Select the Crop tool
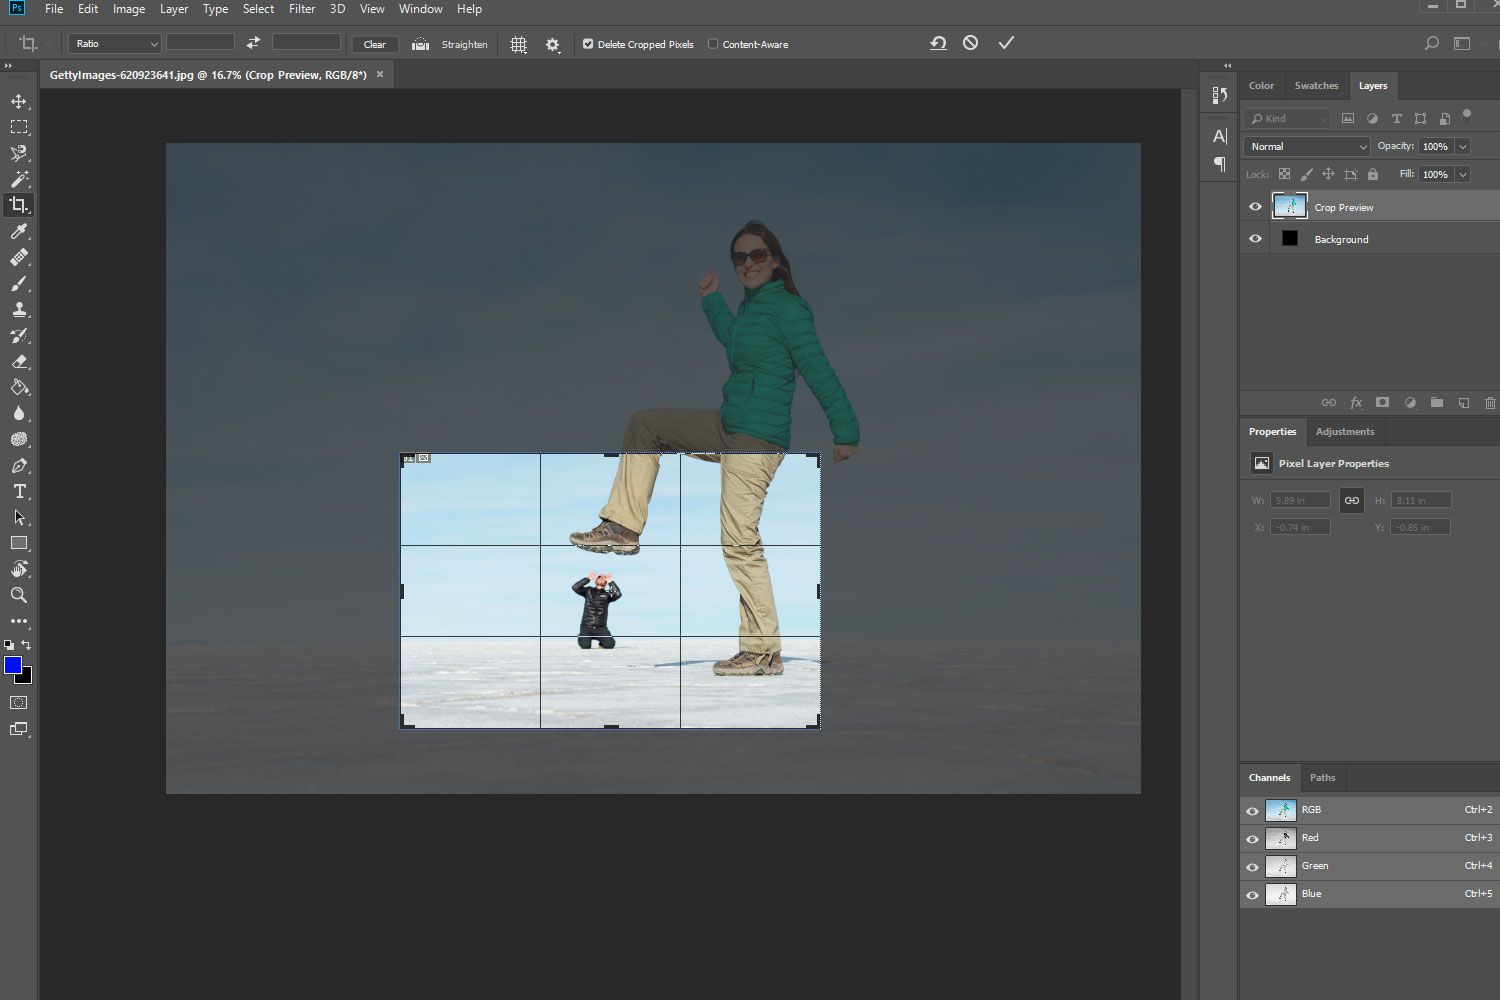 18,205
